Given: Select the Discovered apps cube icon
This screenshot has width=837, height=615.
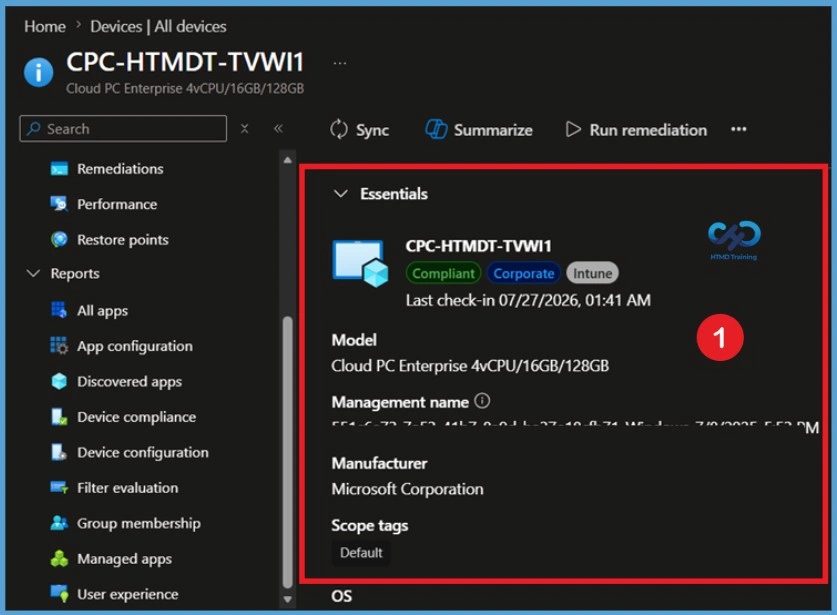Looking at the screenshot, I should pos(59,381).
